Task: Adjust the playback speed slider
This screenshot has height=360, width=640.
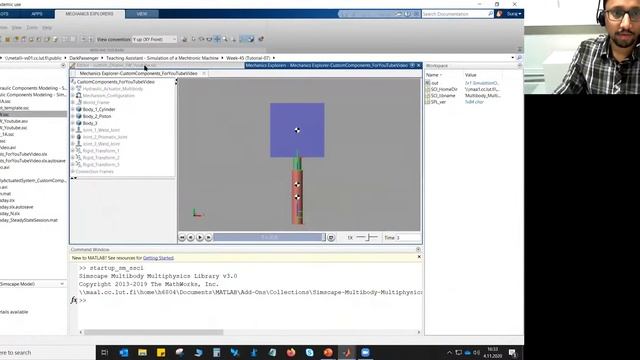Action: [x=367, y=237]
